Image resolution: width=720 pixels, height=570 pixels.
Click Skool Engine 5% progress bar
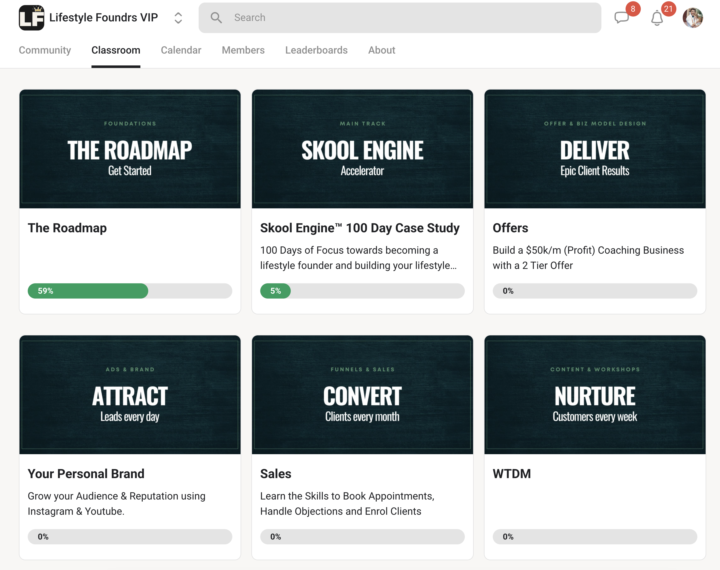tap(362, 291)
